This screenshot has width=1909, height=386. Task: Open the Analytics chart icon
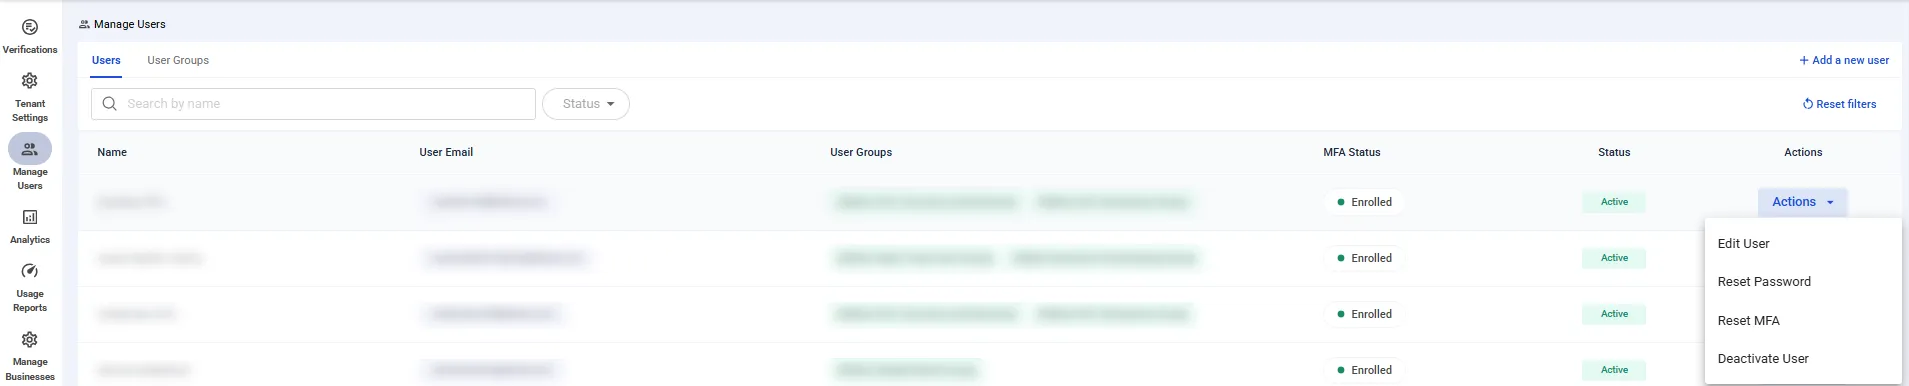click(30, 217)
